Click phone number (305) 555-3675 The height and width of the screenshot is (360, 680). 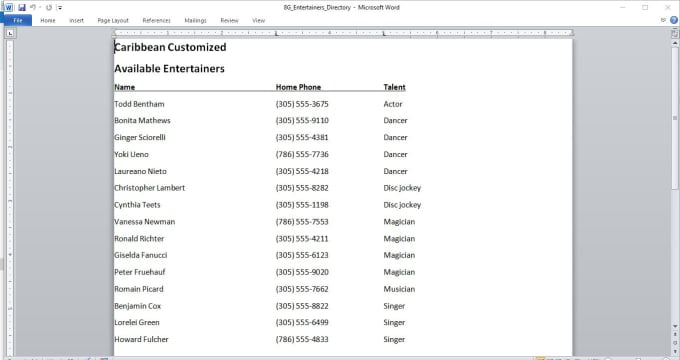click(302, 104)
